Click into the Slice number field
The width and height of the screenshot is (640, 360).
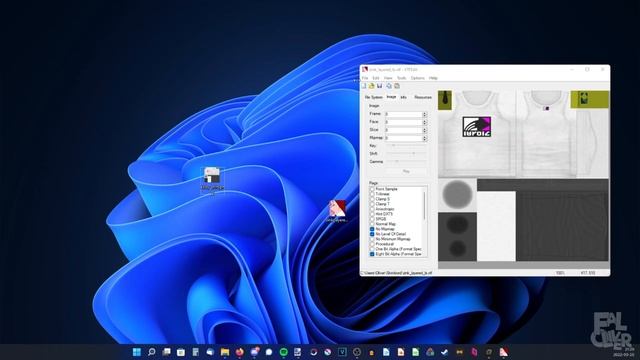pos(404,130)
